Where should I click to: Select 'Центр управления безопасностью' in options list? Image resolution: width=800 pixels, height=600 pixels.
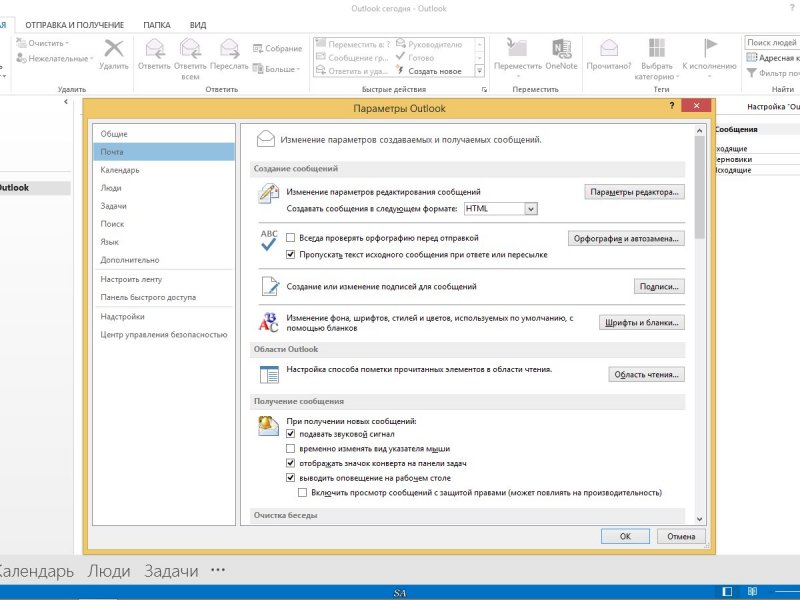(x=164, y=335)
